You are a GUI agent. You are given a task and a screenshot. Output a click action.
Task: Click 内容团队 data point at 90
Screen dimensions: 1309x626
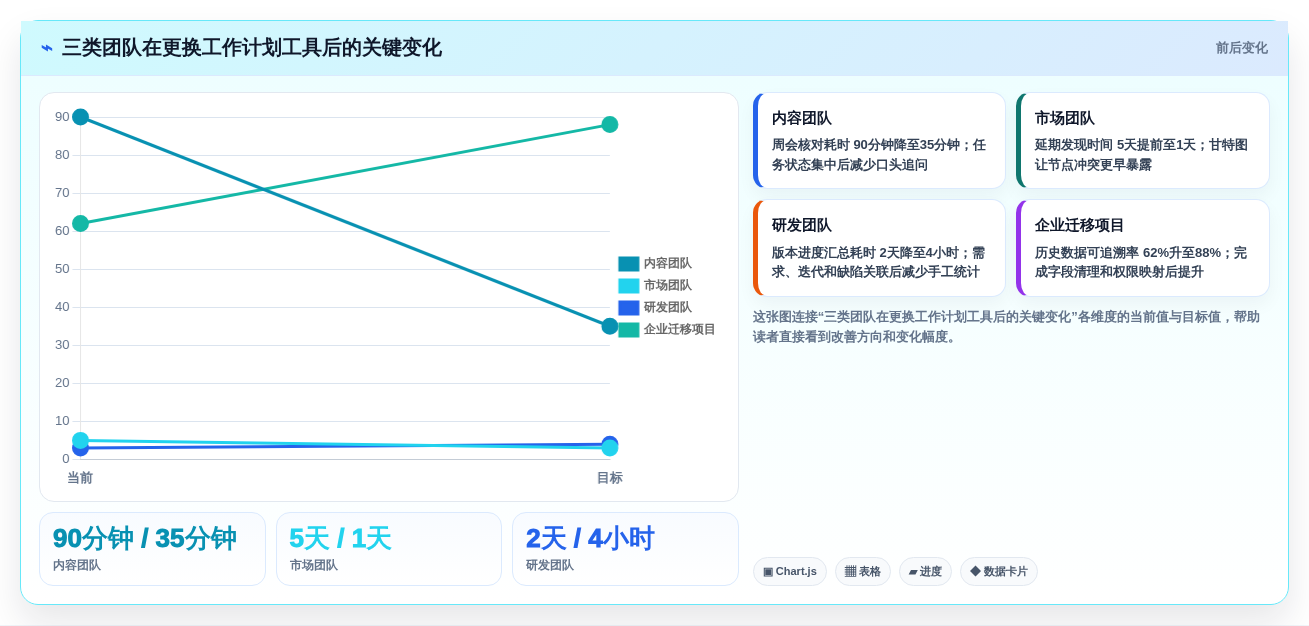point(81,117)
